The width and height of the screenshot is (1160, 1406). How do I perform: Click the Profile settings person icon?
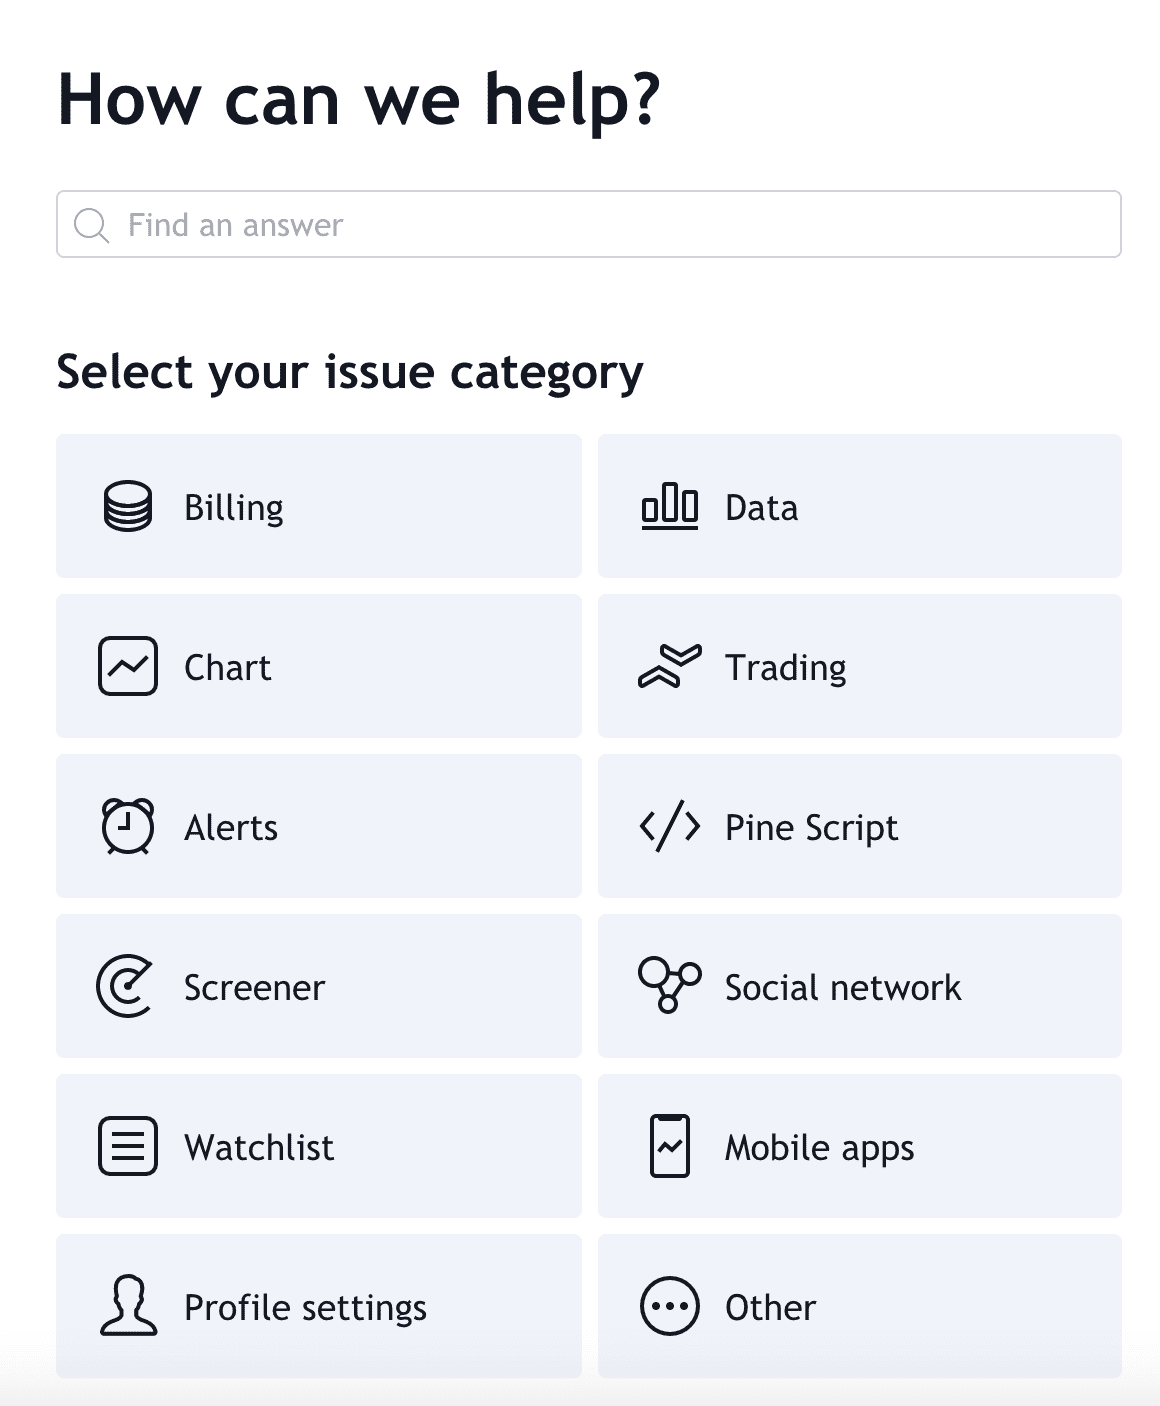[x=128, y=1306]
